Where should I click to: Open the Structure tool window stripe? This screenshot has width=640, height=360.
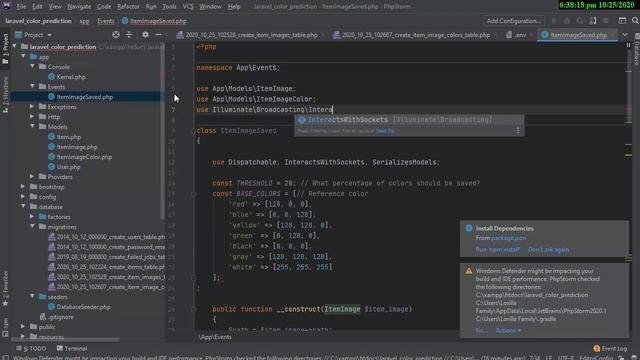coord(5,95)
